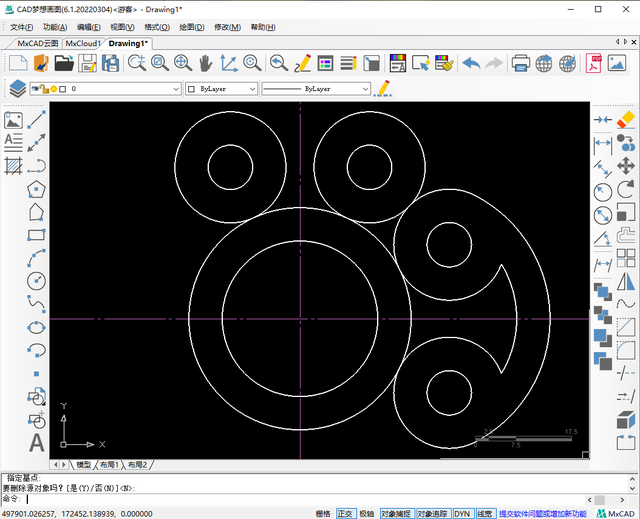Switch to 布局1 layout tab

click(107, 465)
